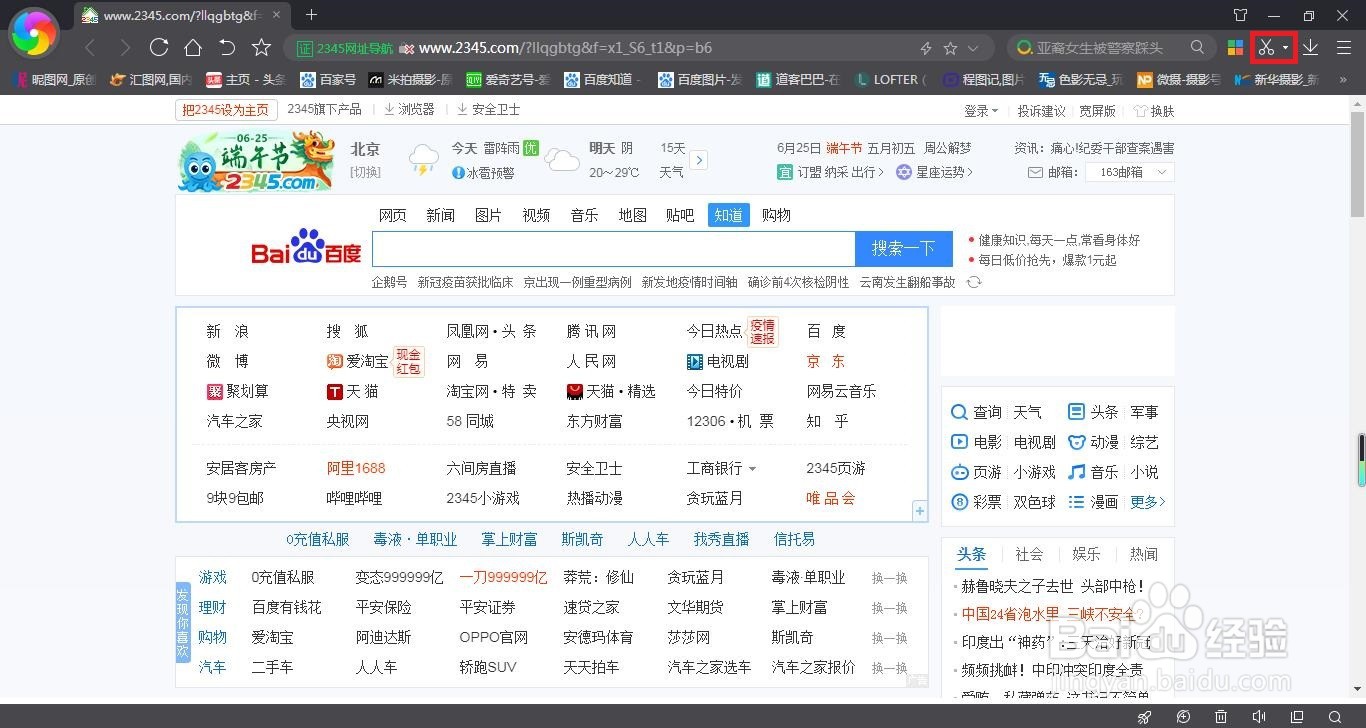Refresh hot search suggestions icon
This screenshot has width=1366, height=728.
(973, 282)
